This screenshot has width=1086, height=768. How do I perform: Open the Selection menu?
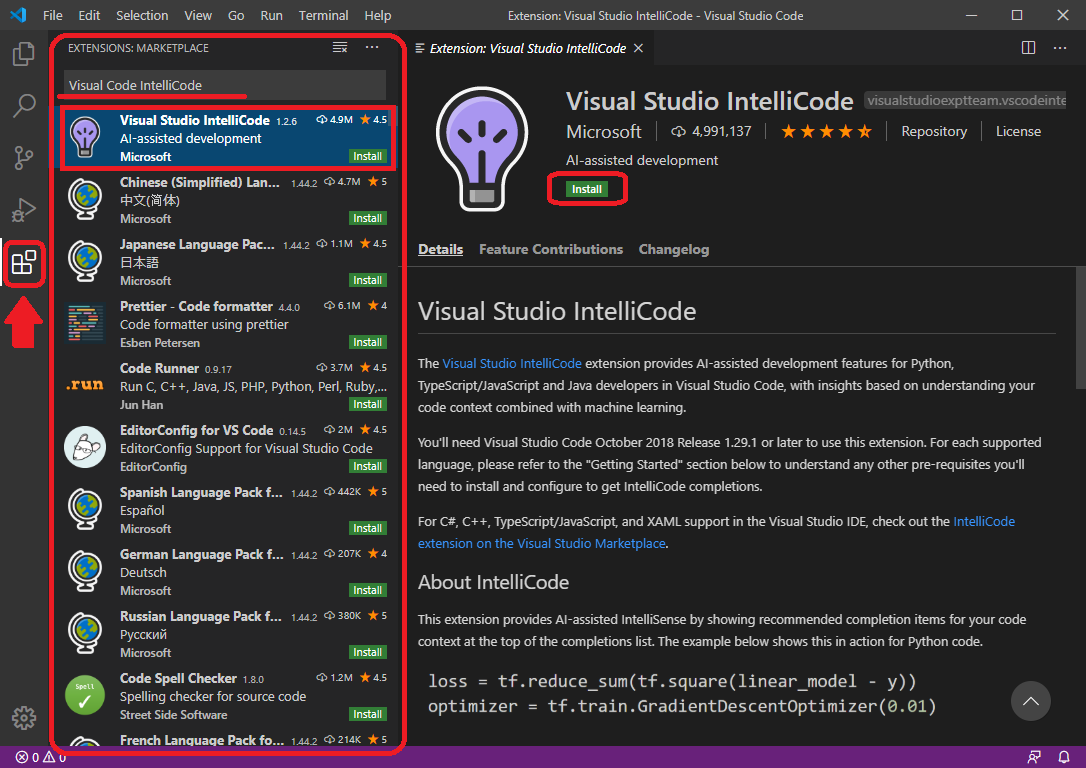pos(142,15)
